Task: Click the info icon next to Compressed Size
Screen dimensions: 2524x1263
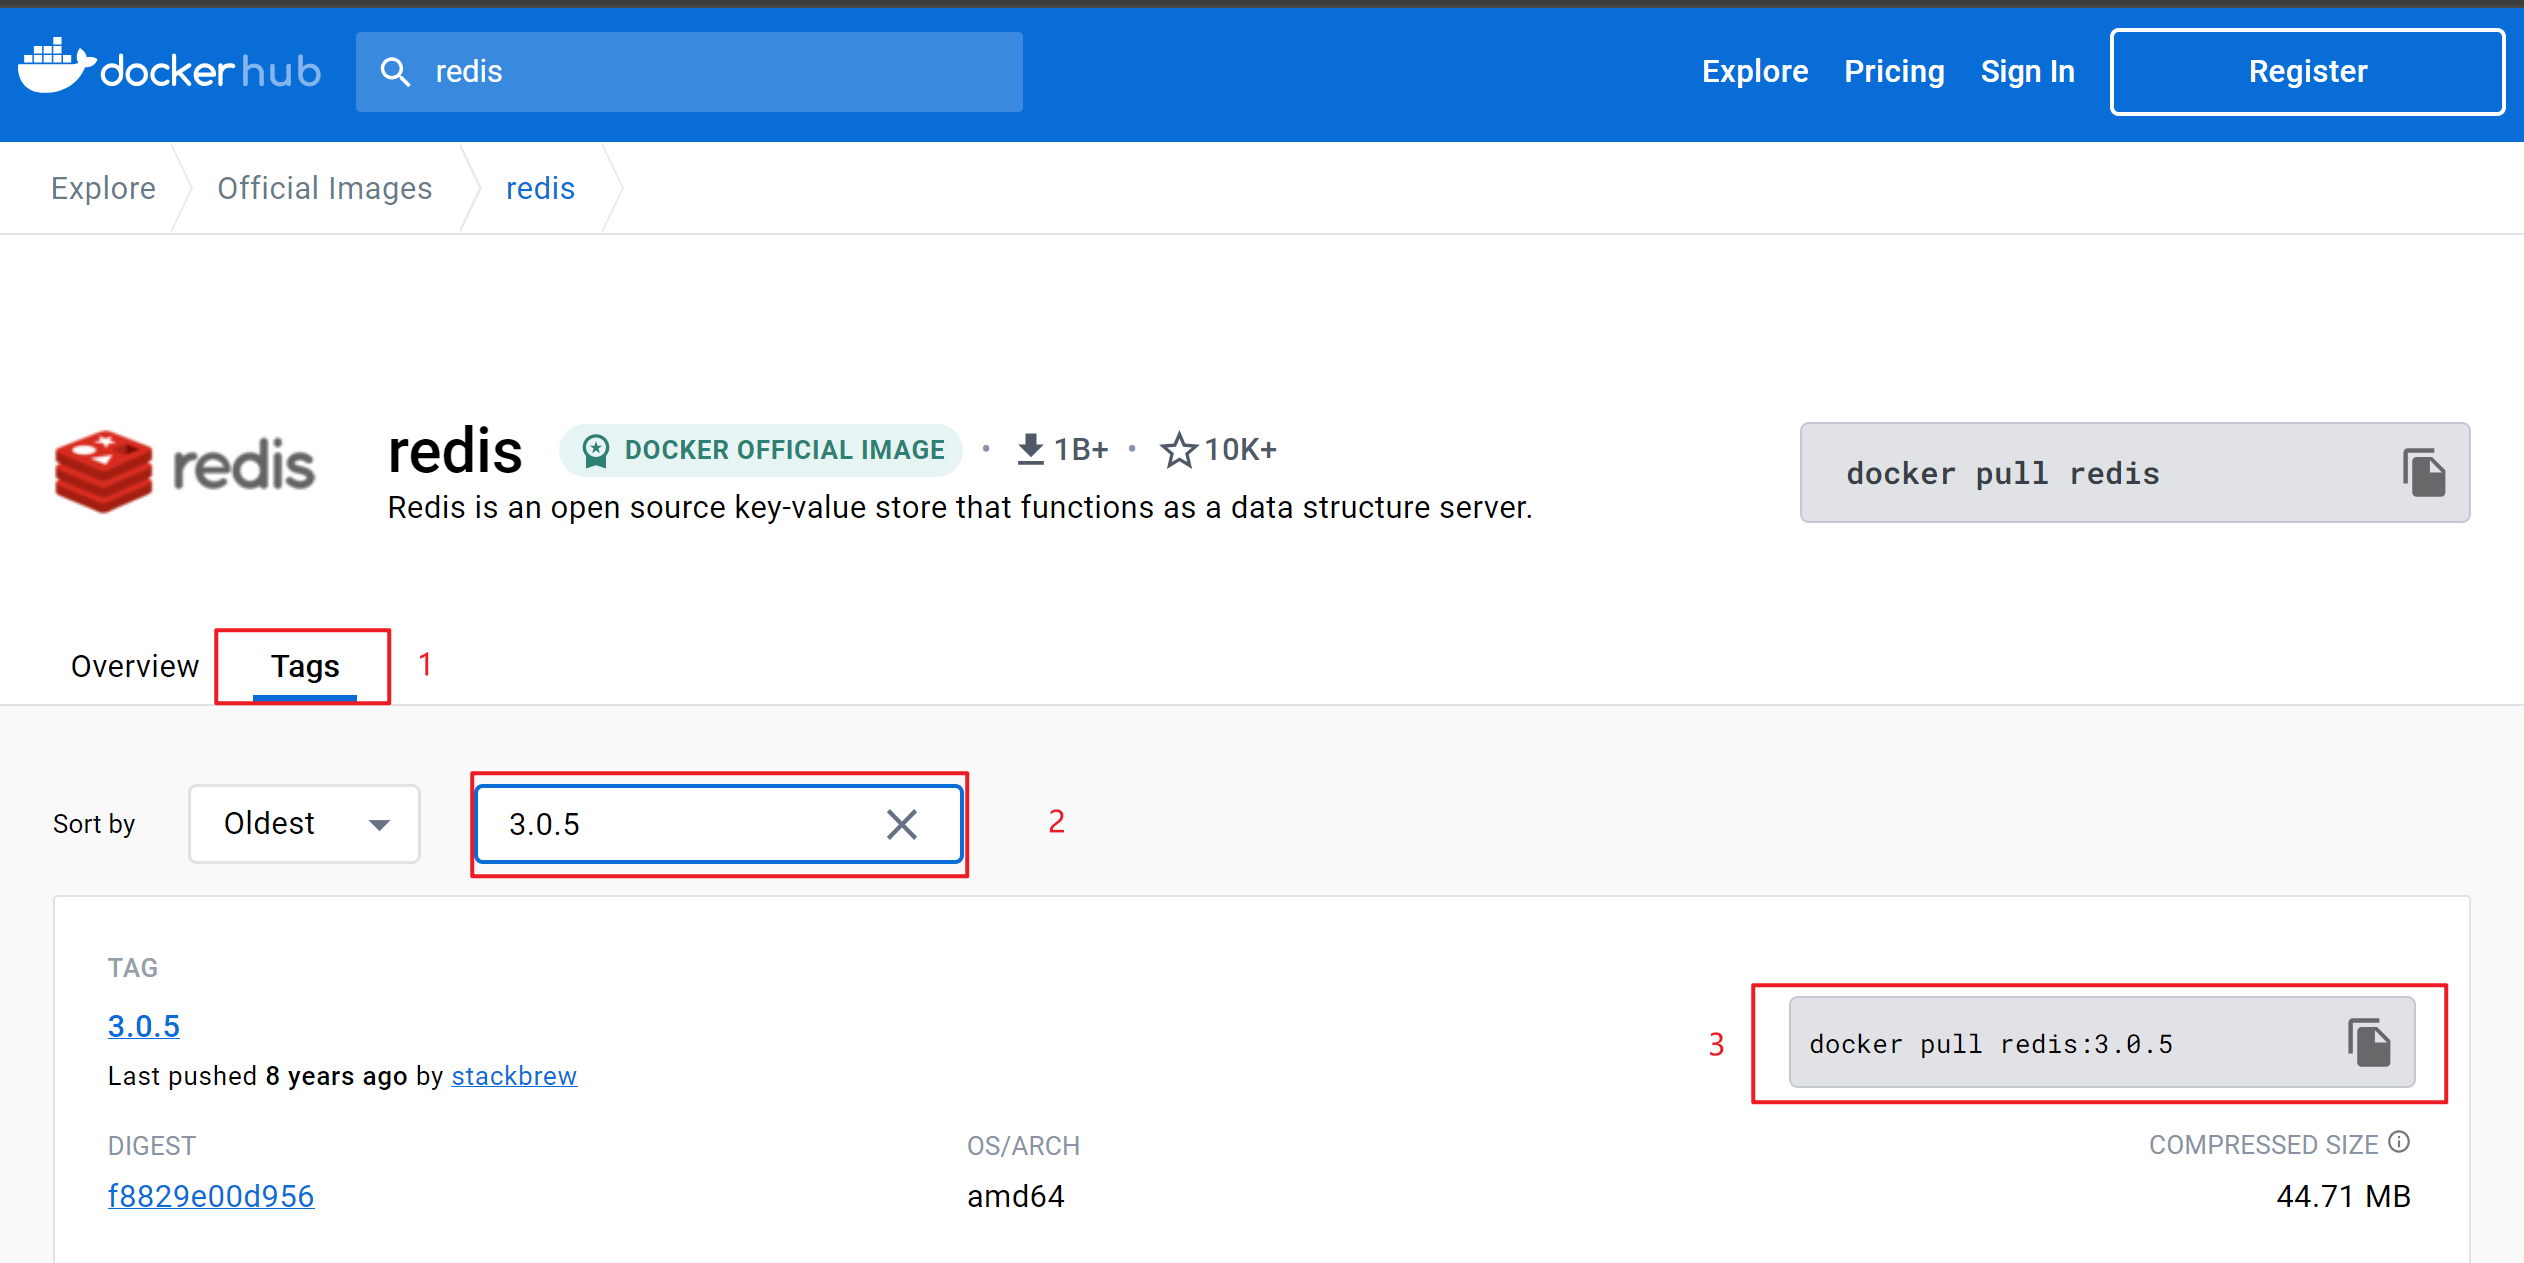Action: [2400, 1141]
